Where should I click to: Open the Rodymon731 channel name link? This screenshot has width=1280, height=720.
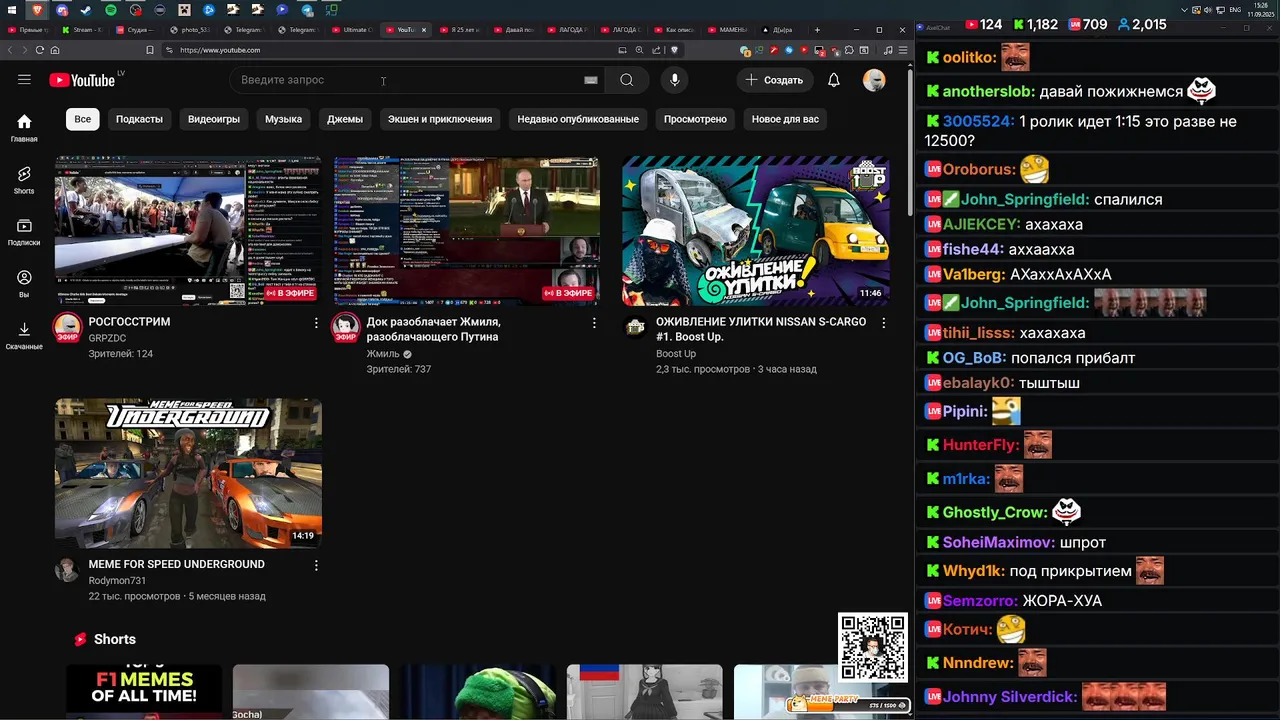[117, 581]
